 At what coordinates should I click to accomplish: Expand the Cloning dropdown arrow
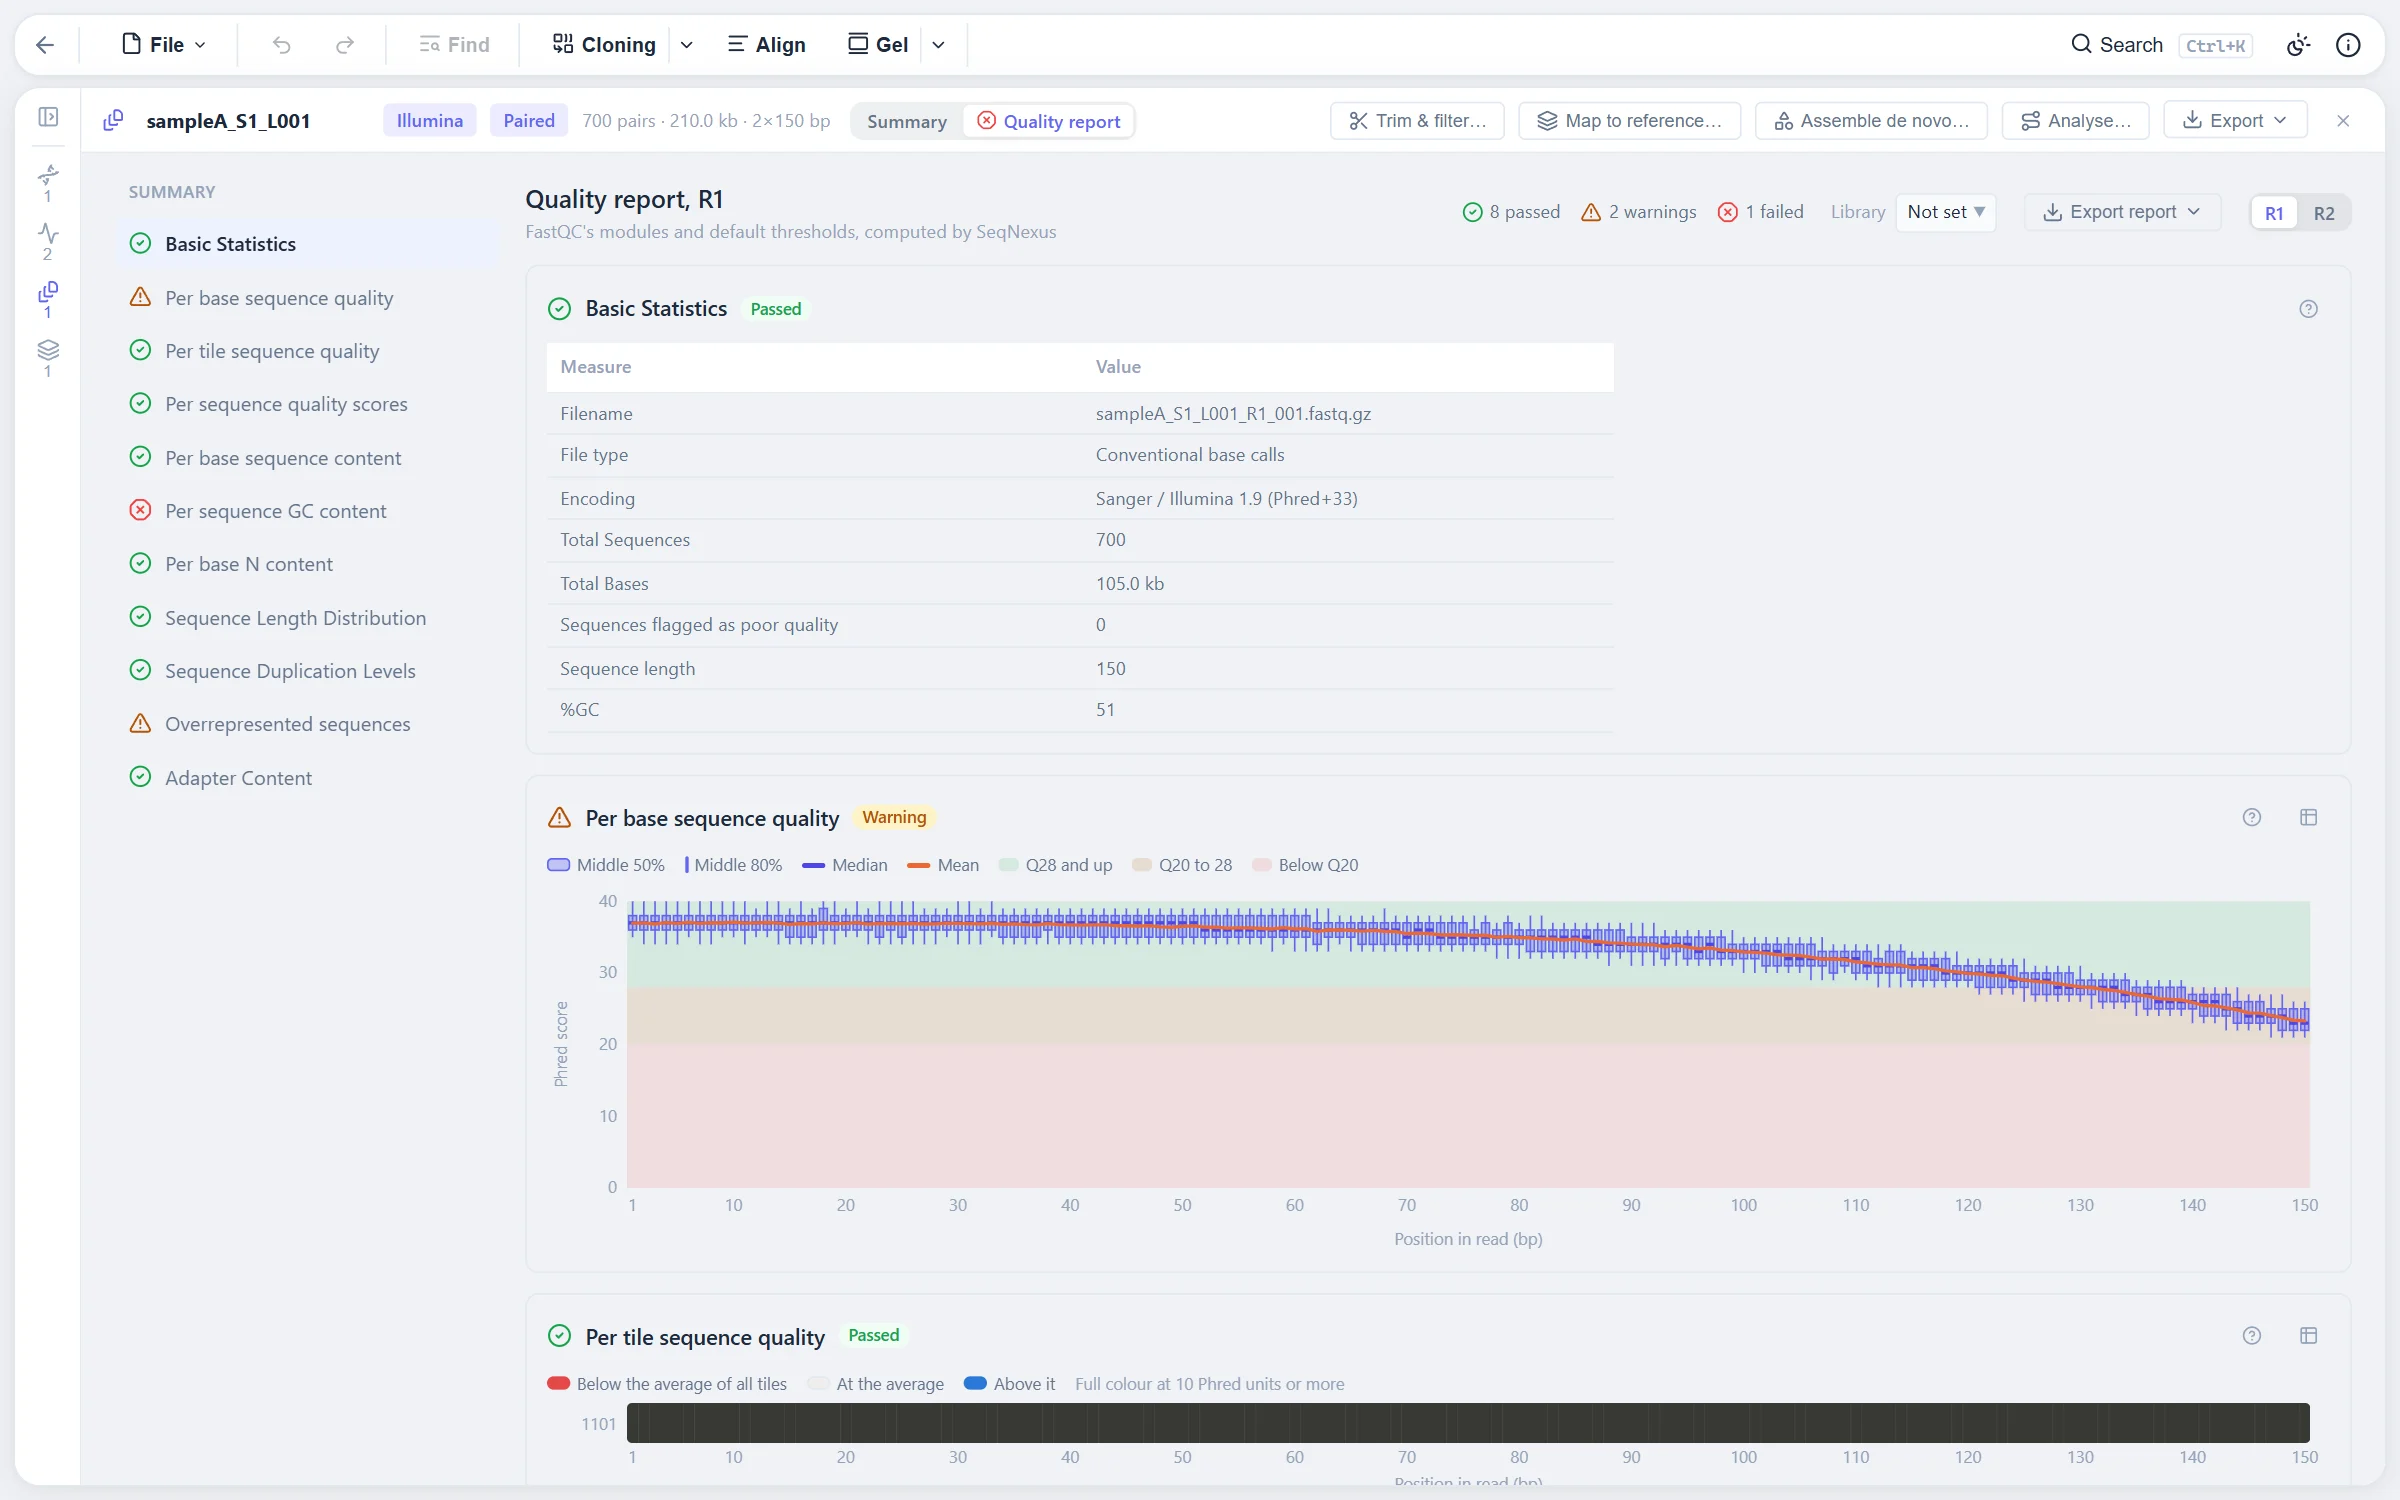pos(687,45)
